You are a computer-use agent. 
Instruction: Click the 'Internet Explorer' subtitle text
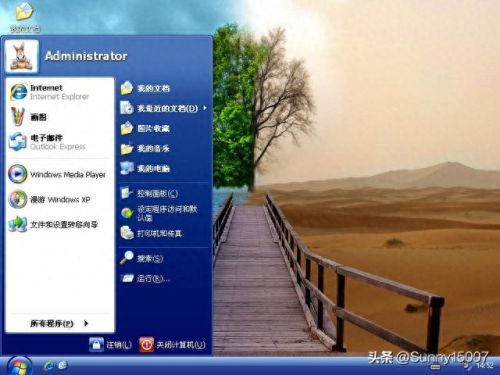coord(59,97)
